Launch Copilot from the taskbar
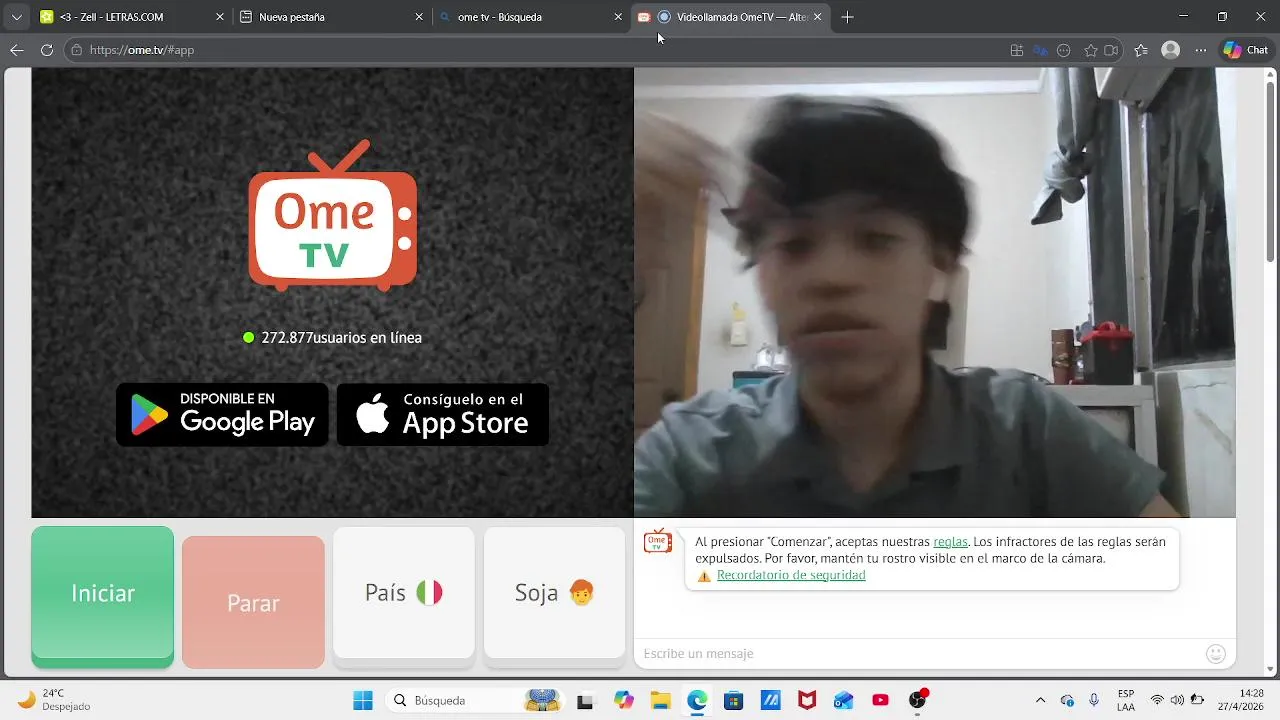 [x=624, y=700]
